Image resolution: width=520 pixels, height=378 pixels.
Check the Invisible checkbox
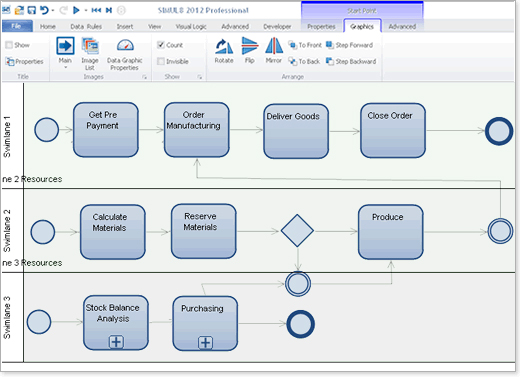click(161, 61)
